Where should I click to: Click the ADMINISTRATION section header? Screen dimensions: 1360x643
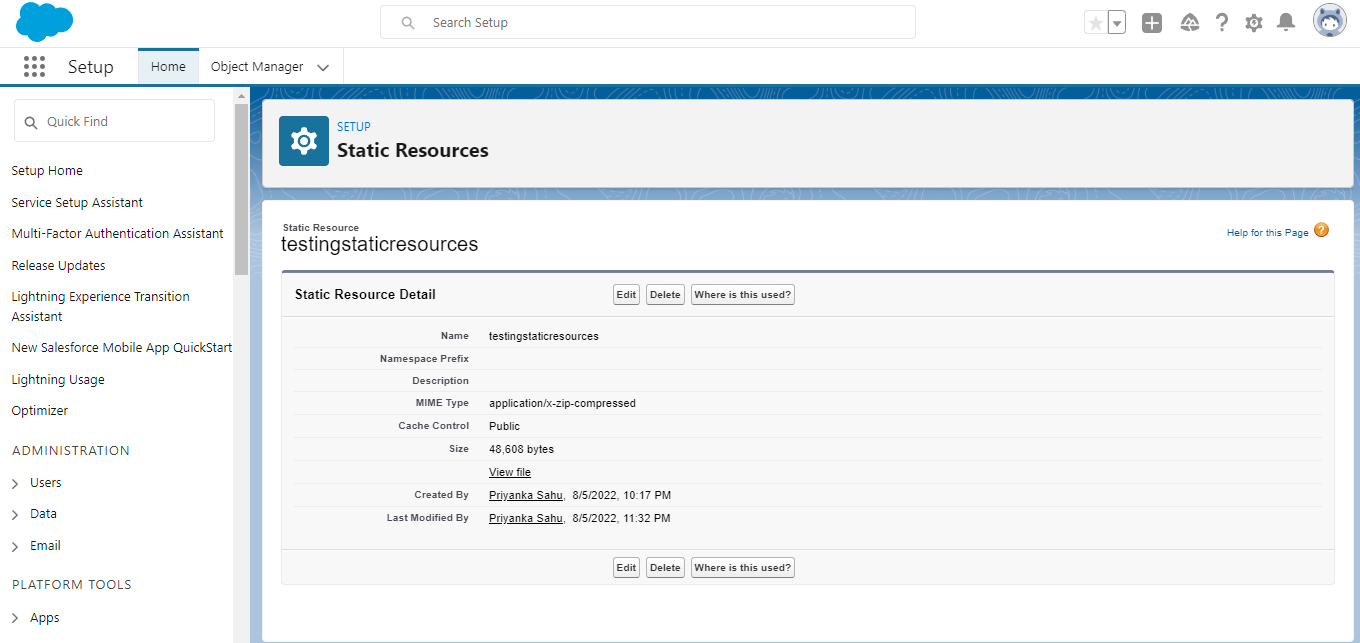click(71, 451)
